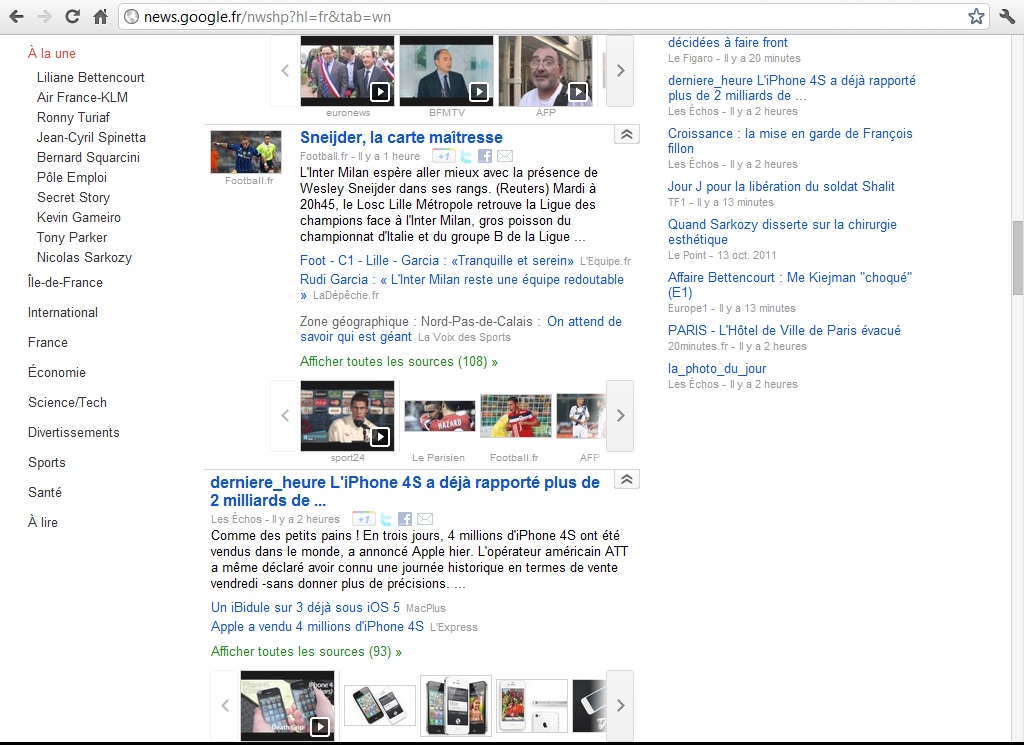Email the iPhone 4S article
The width and height of the screenshot is (1025, 745).
425,520
